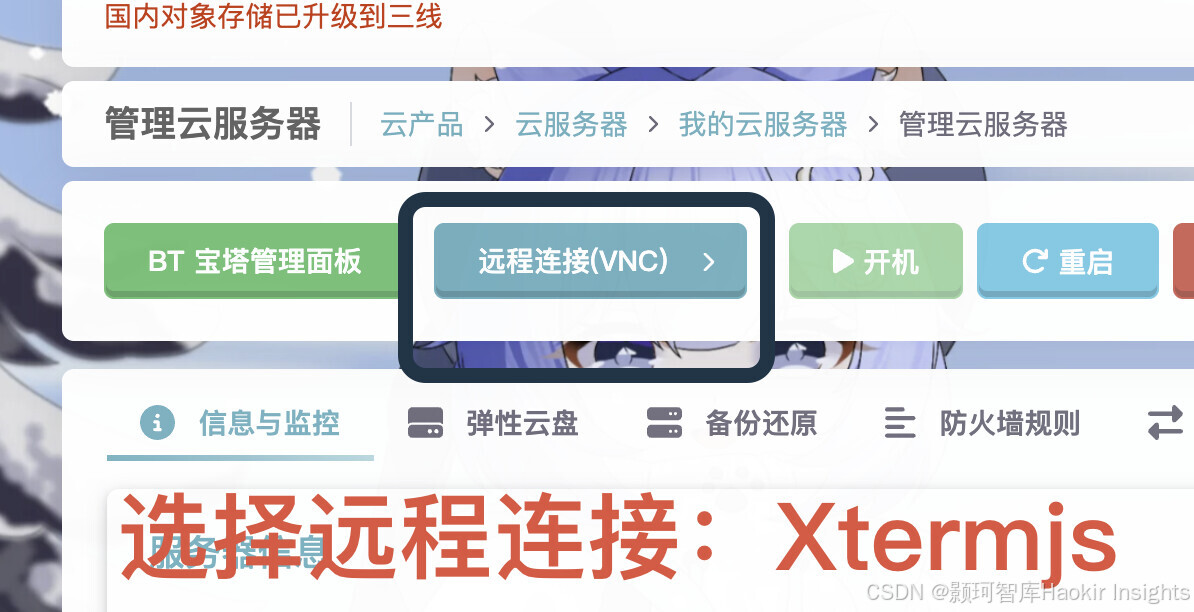This screenshot has height=612, width=1194.
Task: Click the list icon beside 防火墙规则
Action: click(x=899, y=422)
